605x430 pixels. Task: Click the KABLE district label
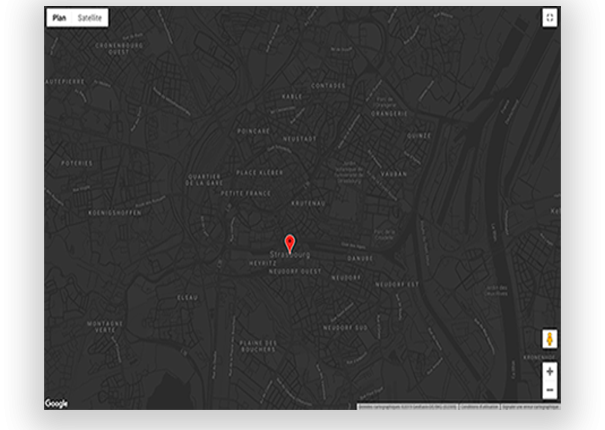tap(292, 96)
